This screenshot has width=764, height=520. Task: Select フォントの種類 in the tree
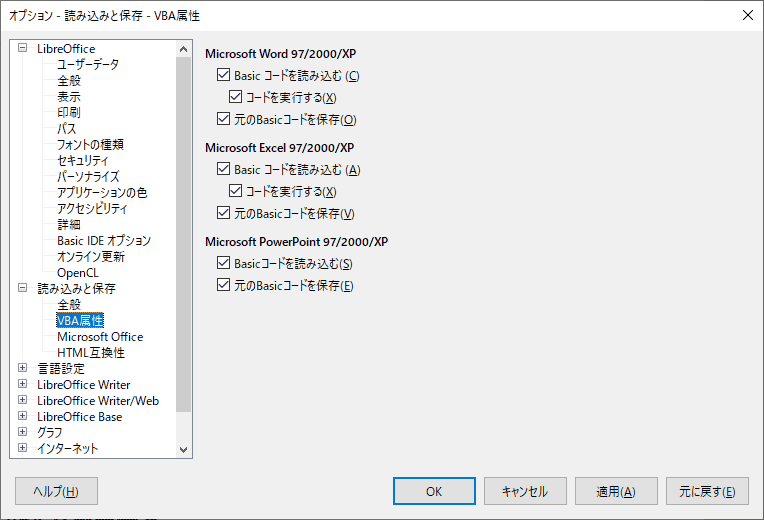[x=90, y=145]
